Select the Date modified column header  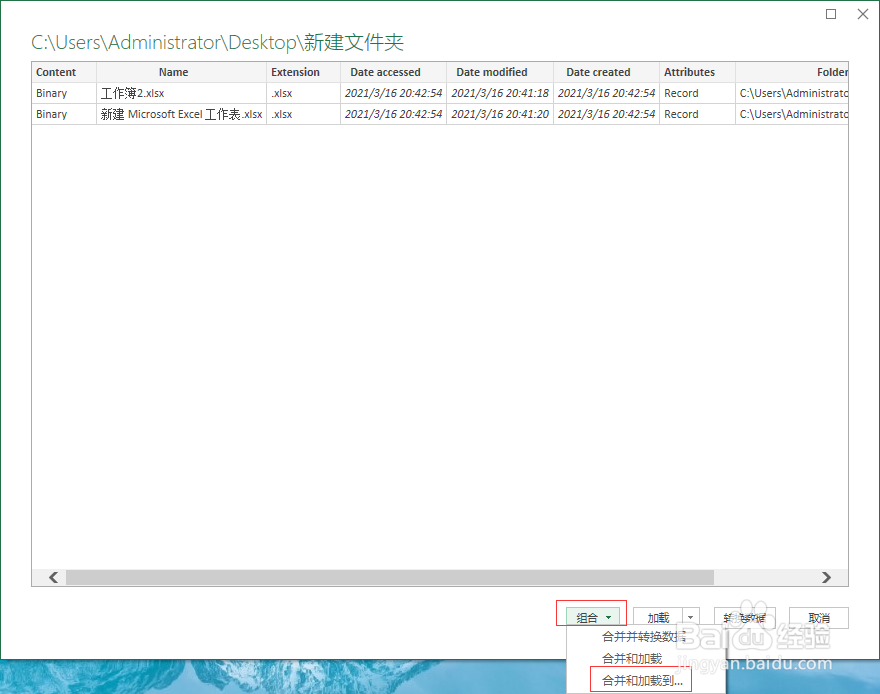click(x=500, y=72)
